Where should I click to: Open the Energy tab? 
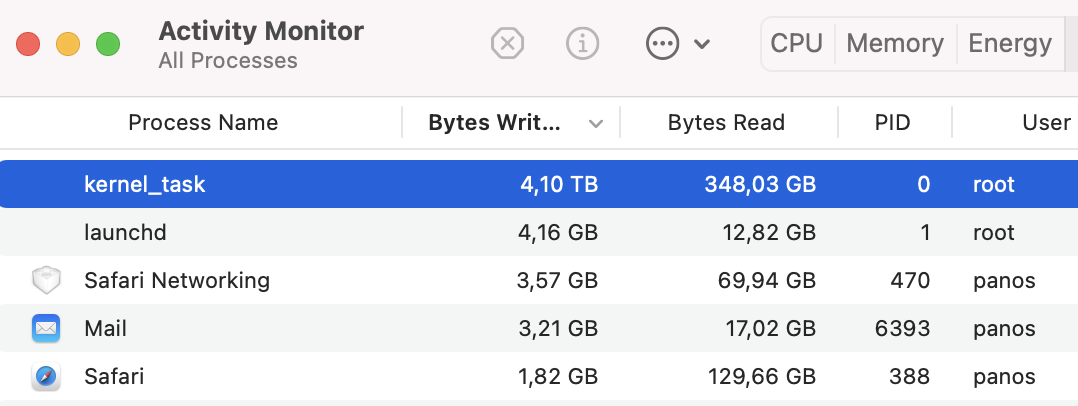pyautogui.click(x=1010, y=43)
